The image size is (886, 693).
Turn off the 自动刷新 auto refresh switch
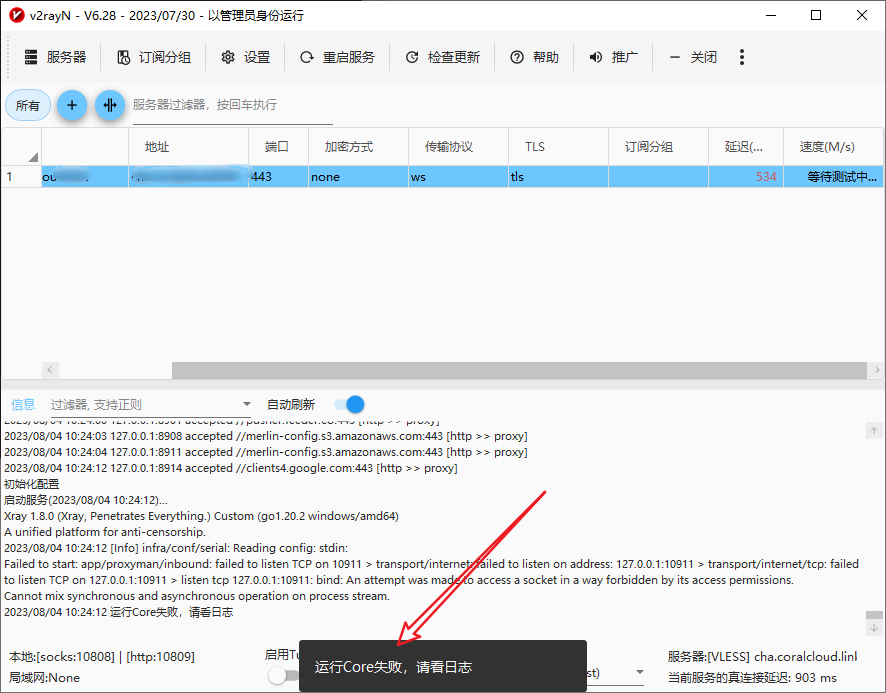pos(349,404)
